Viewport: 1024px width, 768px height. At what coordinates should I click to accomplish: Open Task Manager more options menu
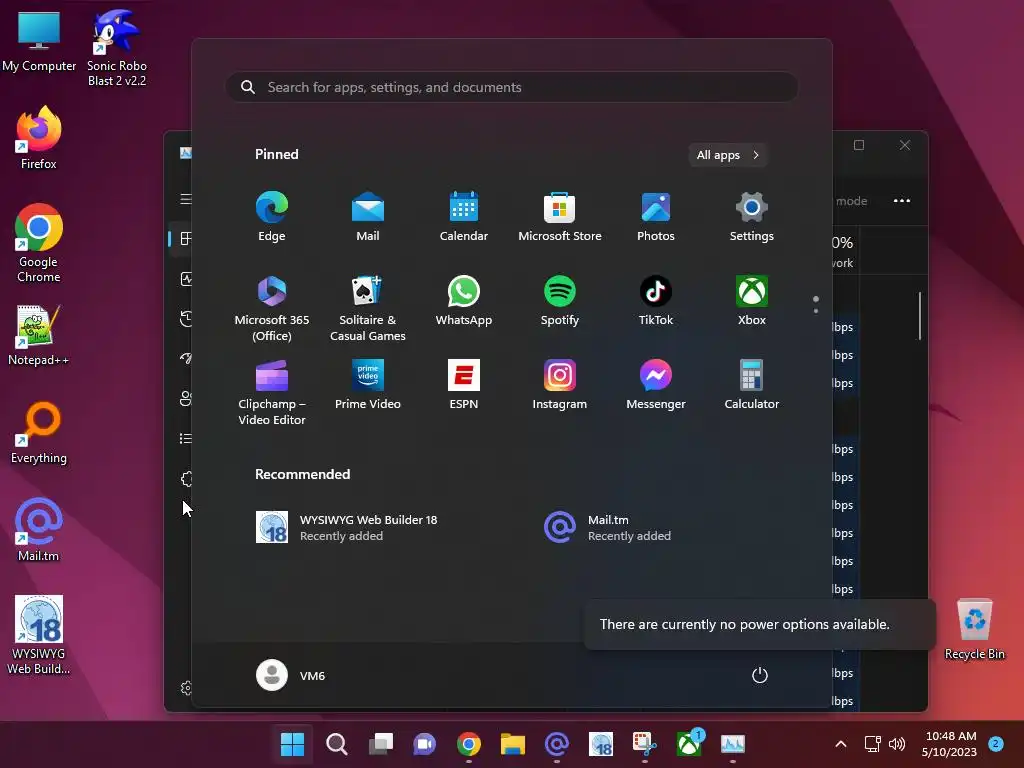click(x=902, y=200)
